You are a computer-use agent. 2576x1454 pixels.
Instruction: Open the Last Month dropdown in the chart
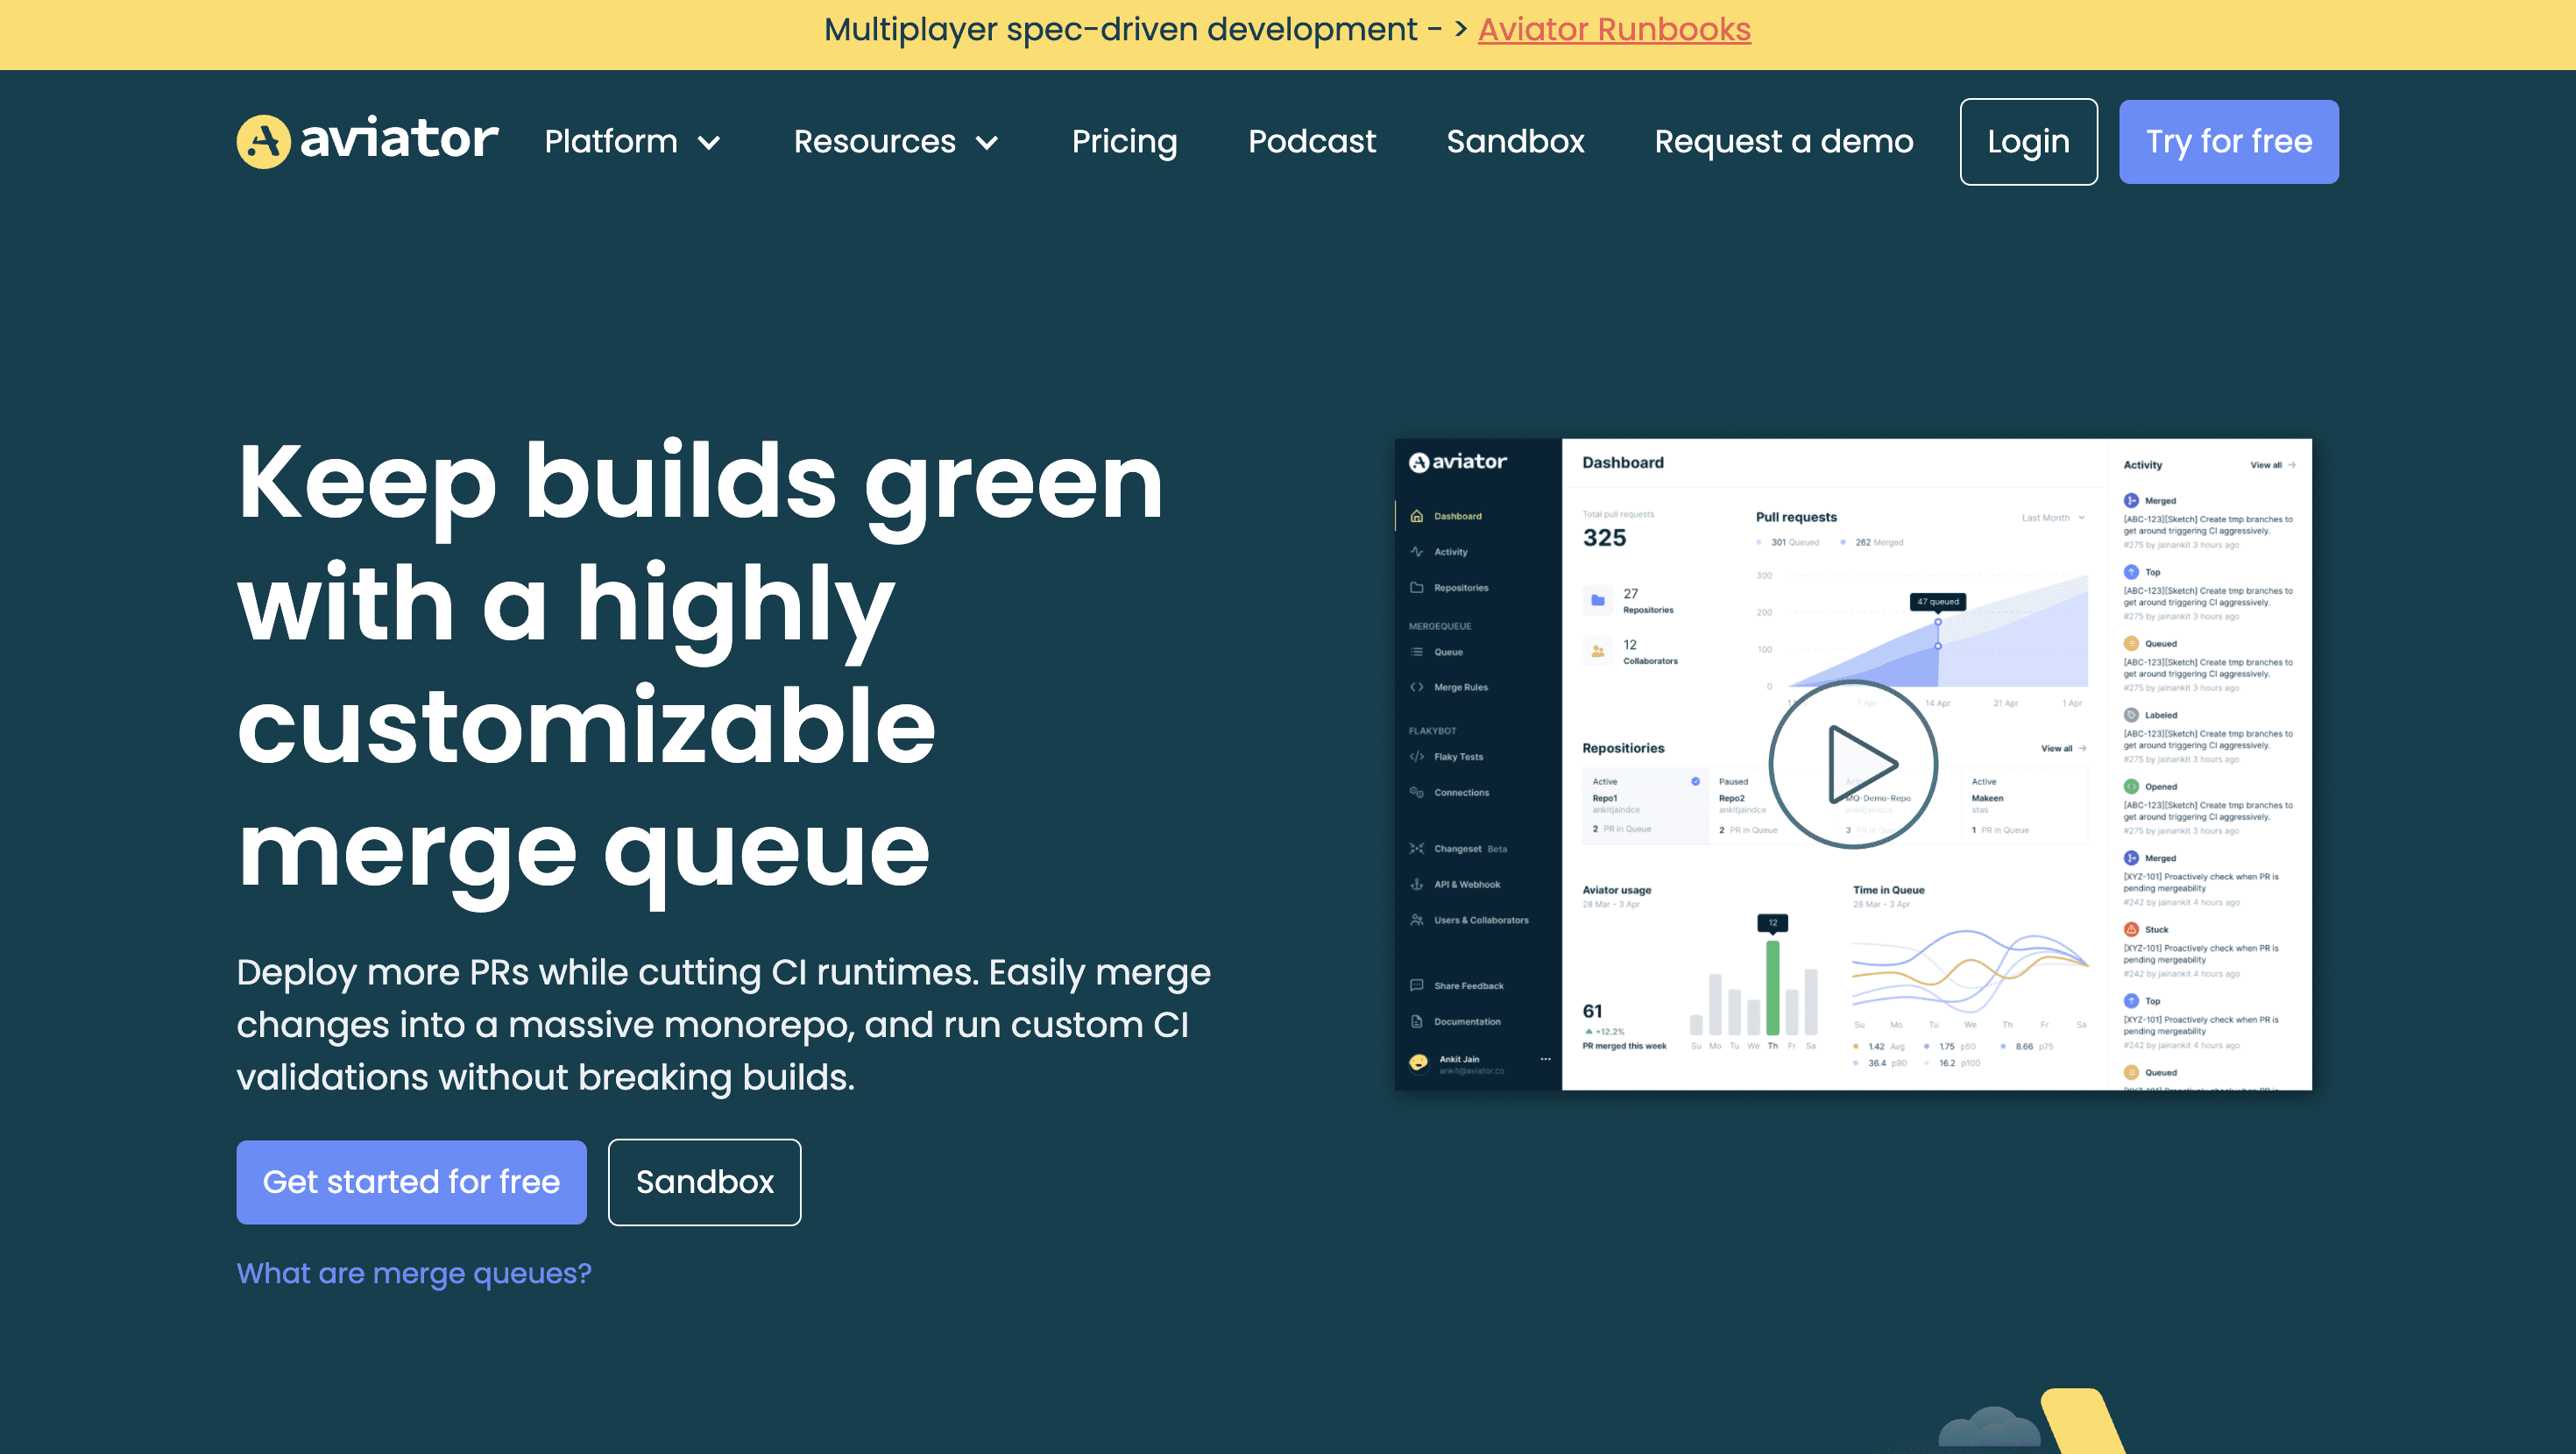tap(2052, 518)
